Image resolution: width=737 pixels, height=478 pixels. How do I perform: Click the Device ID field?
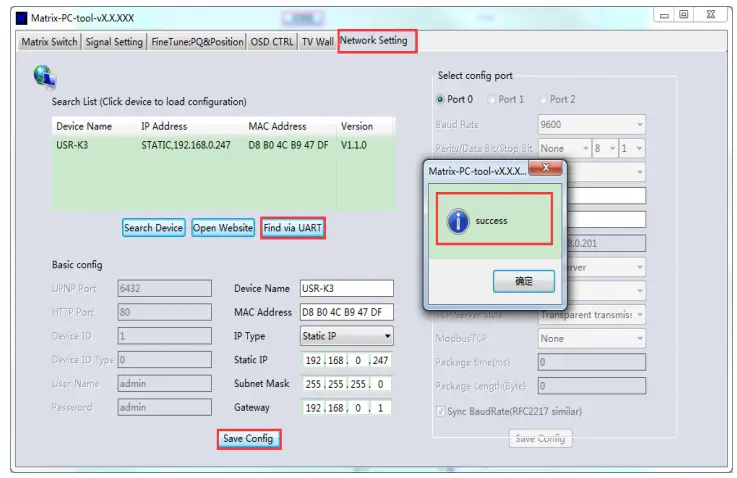tap(165, 336)
